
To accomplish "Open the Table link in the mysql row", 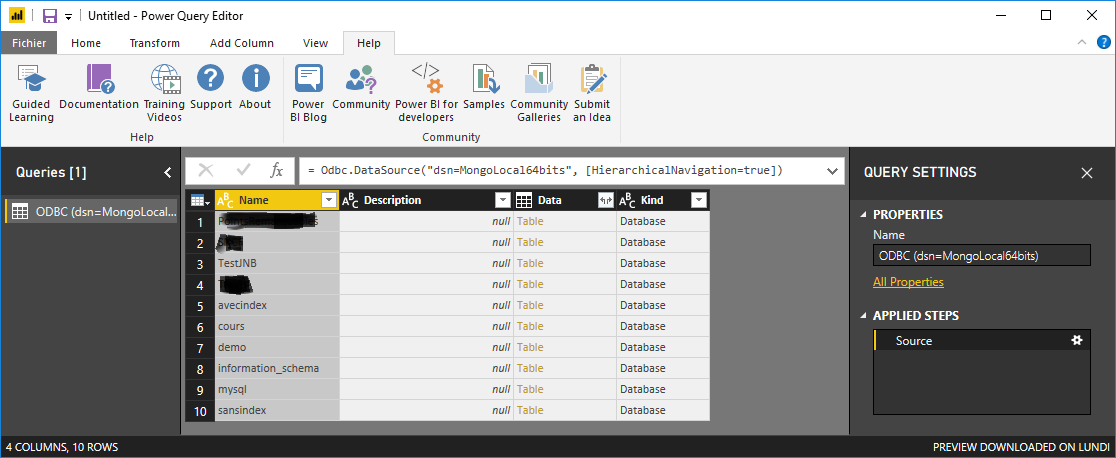I will tap(530, 390).
